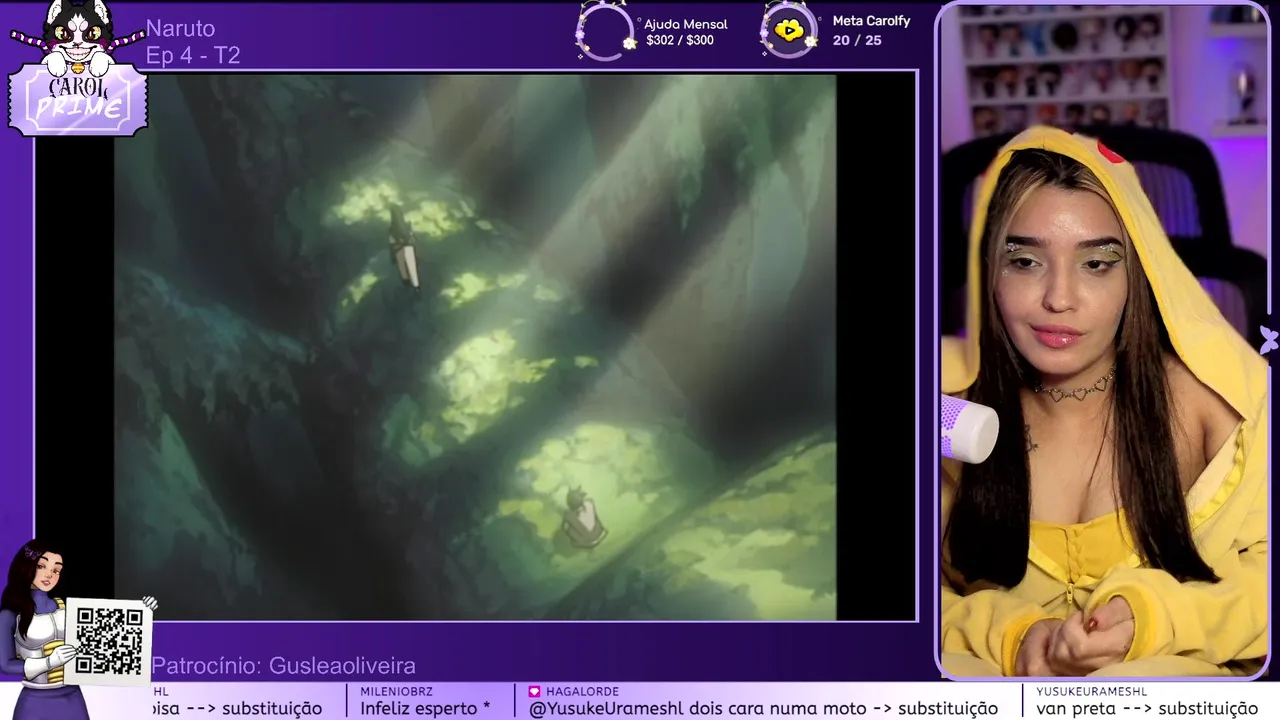The height and width of the screenshot is (720, 1280).
Task: Click the "$302 / $300" goal amount
Action: click(680, 41)
